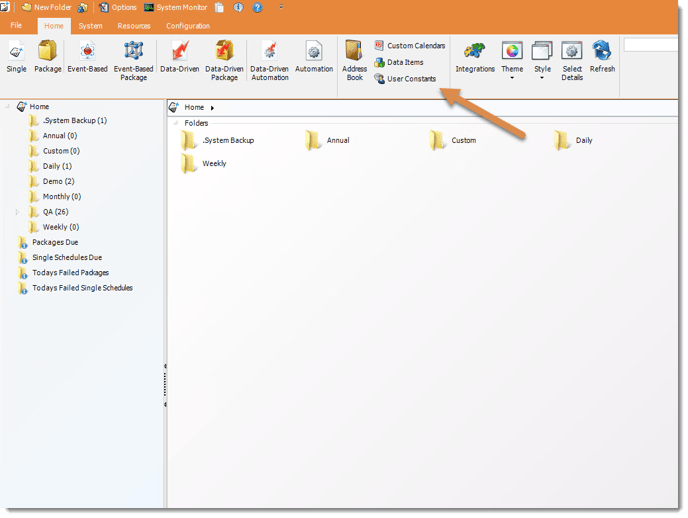Image resolution: width=688 pixels, height=518 pixels.
Task: Expand the breadcrumb arrow after Home
Action: coord(212,108)
